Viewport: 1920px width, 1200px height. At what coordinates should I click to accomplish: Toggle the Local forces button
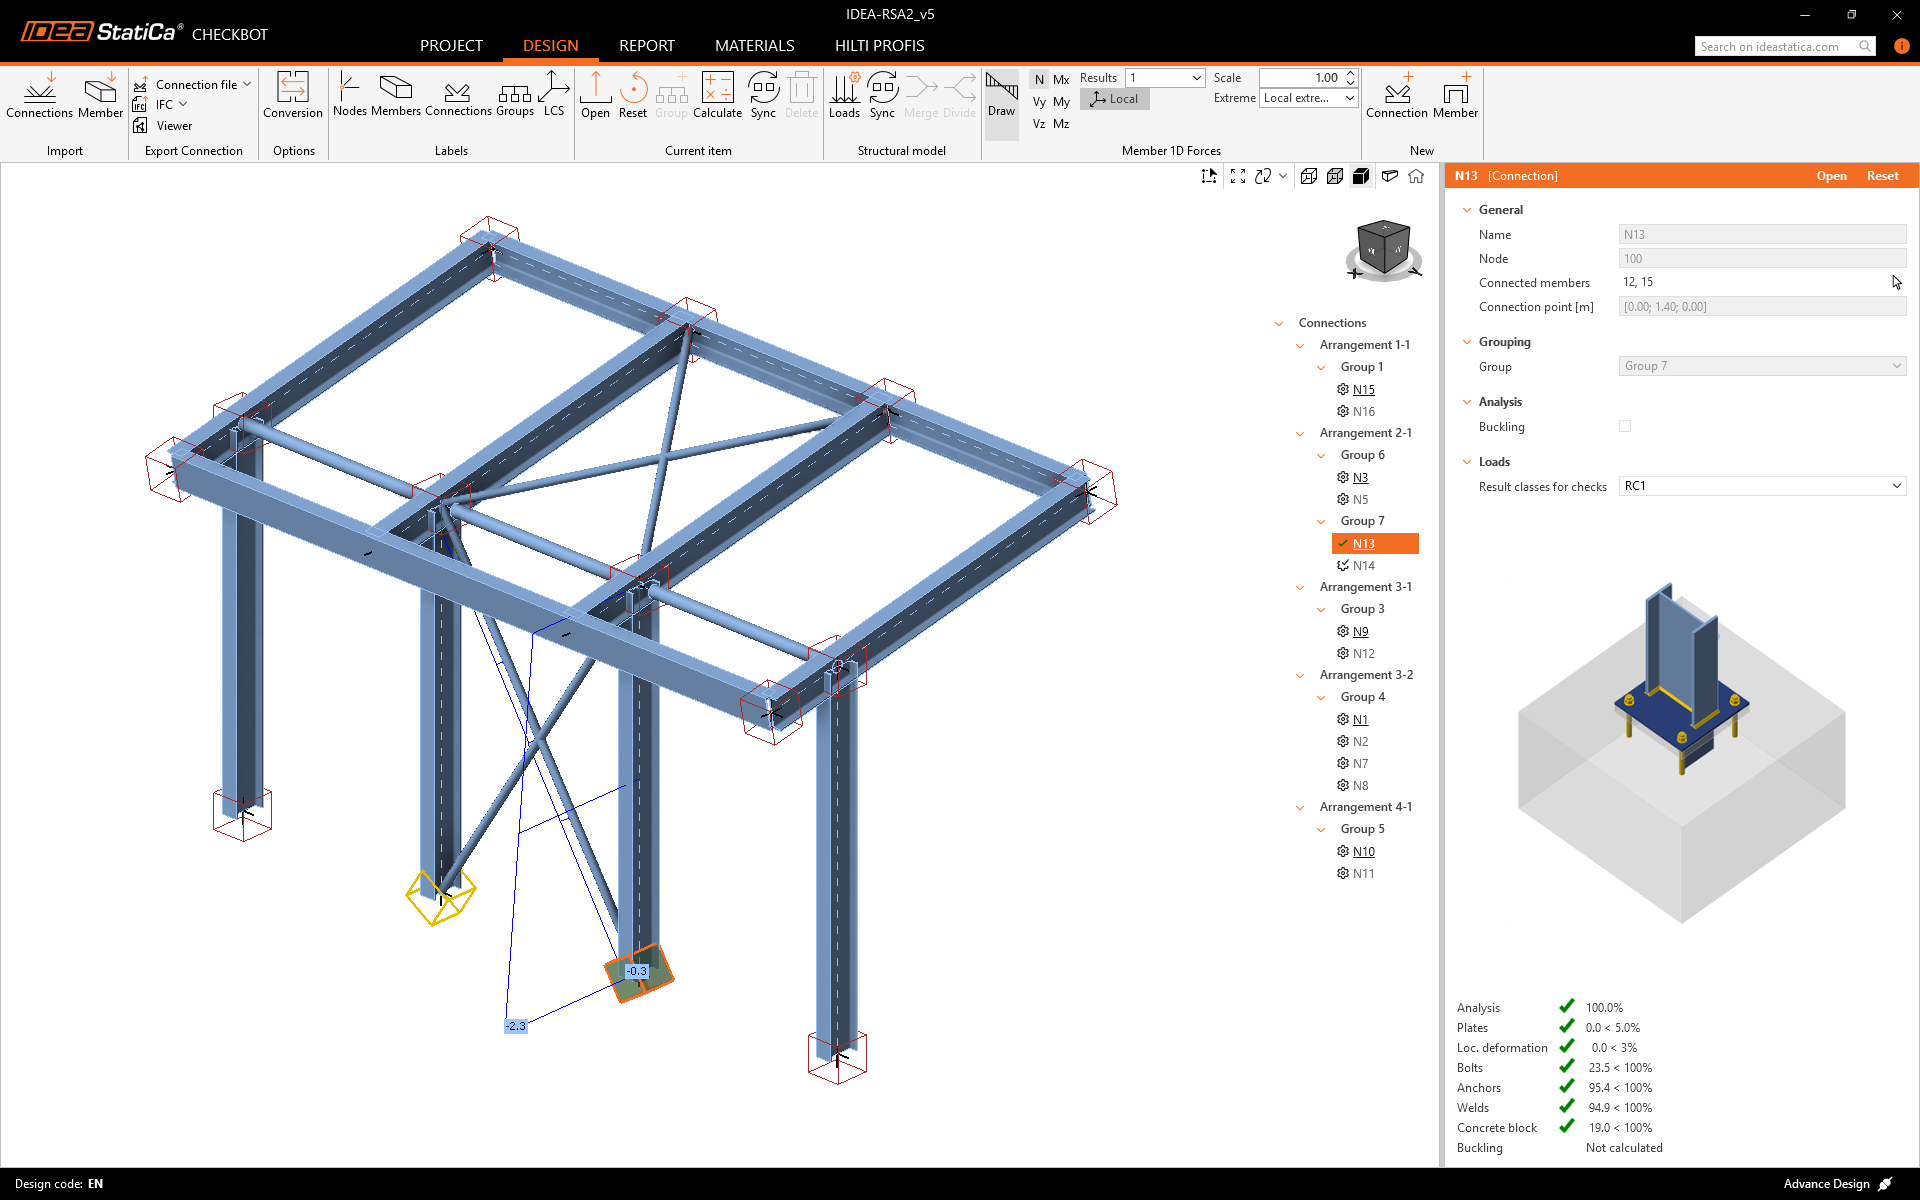click(x=1115, y=99)
